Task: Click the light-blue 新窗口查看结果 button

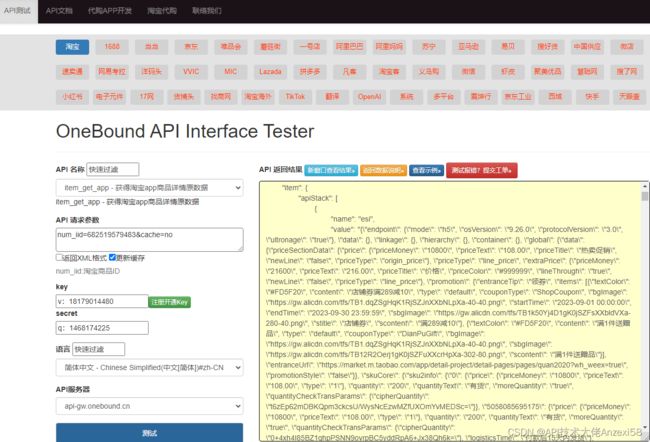Action: 331,170
